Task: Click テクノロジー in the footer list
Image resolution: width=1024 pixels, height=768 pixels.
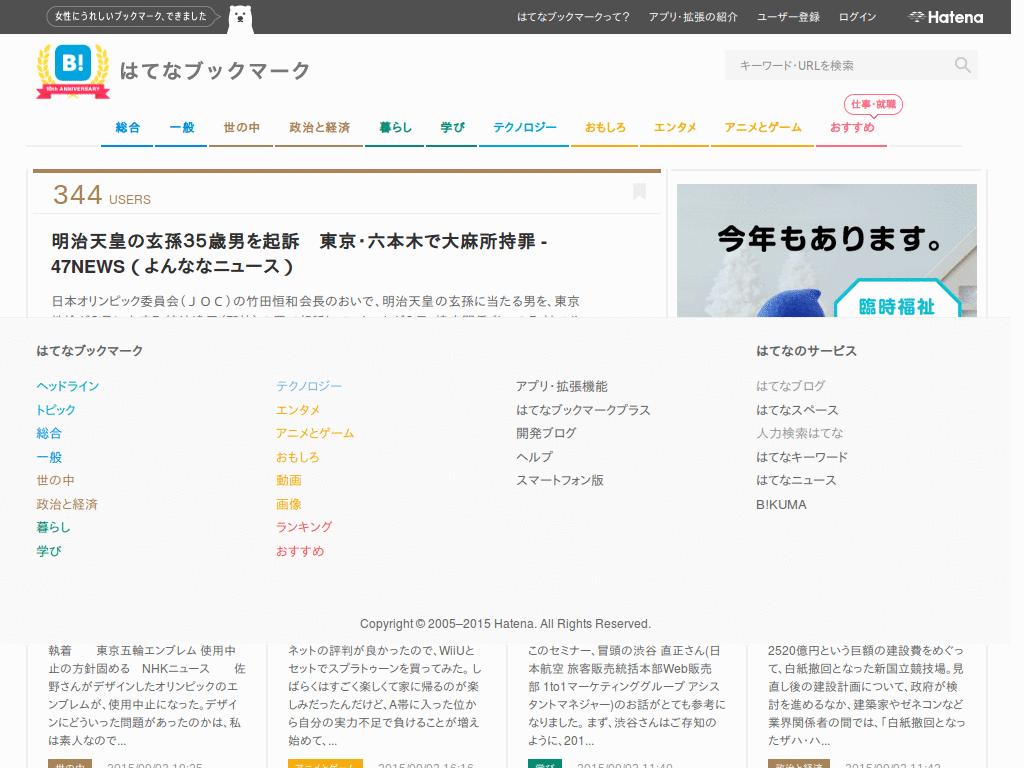Action: [x=309, y=386]
